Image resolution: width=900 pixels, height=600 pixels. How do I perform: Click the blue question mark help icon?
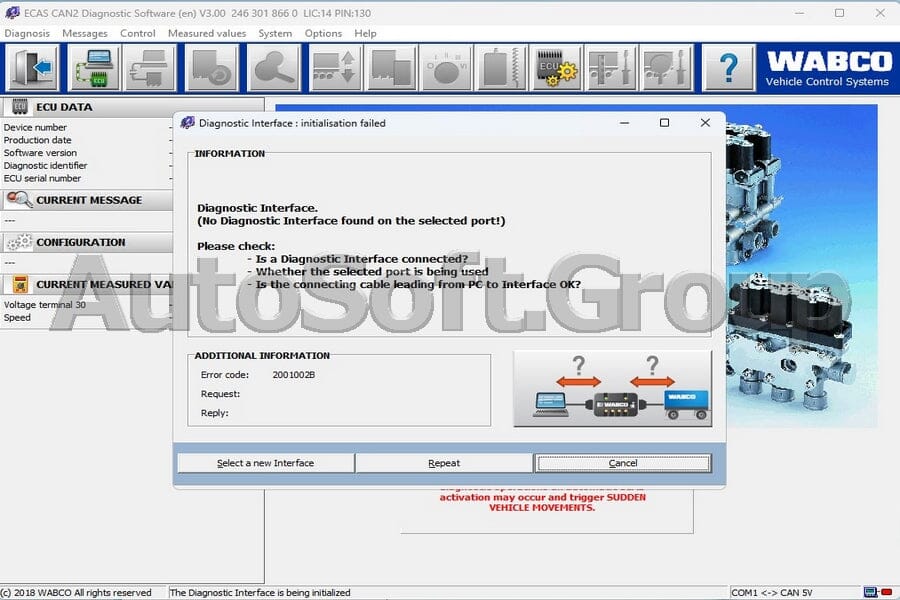click(x=728, y=68)
